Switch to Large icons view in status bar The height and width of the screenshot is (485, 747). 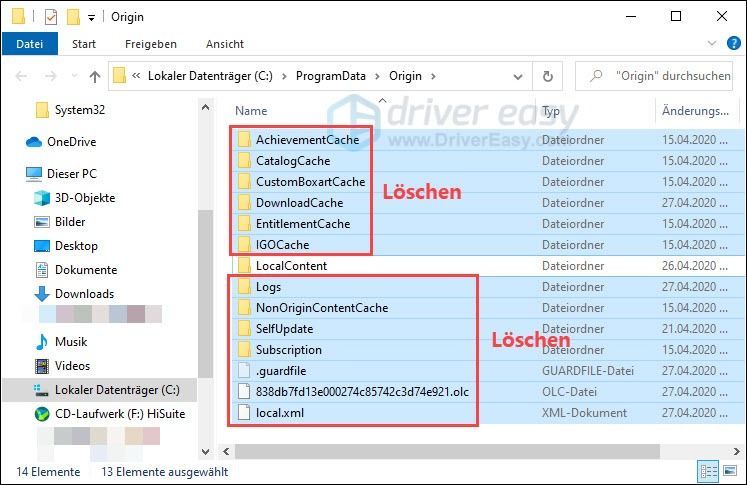click(x=730, y=471)
